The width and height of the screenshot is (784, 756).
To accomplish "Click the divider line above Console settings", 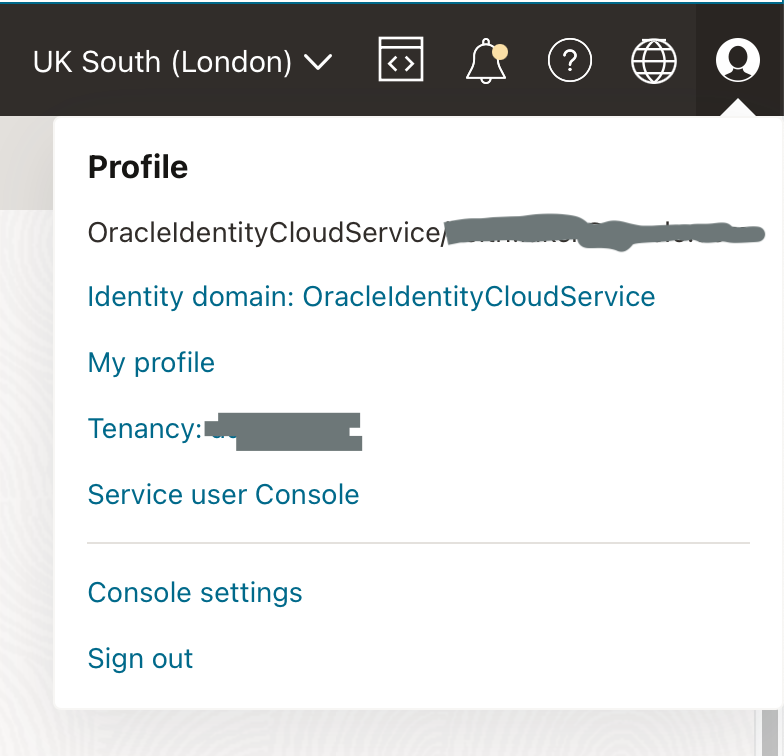I will point(418,544).
